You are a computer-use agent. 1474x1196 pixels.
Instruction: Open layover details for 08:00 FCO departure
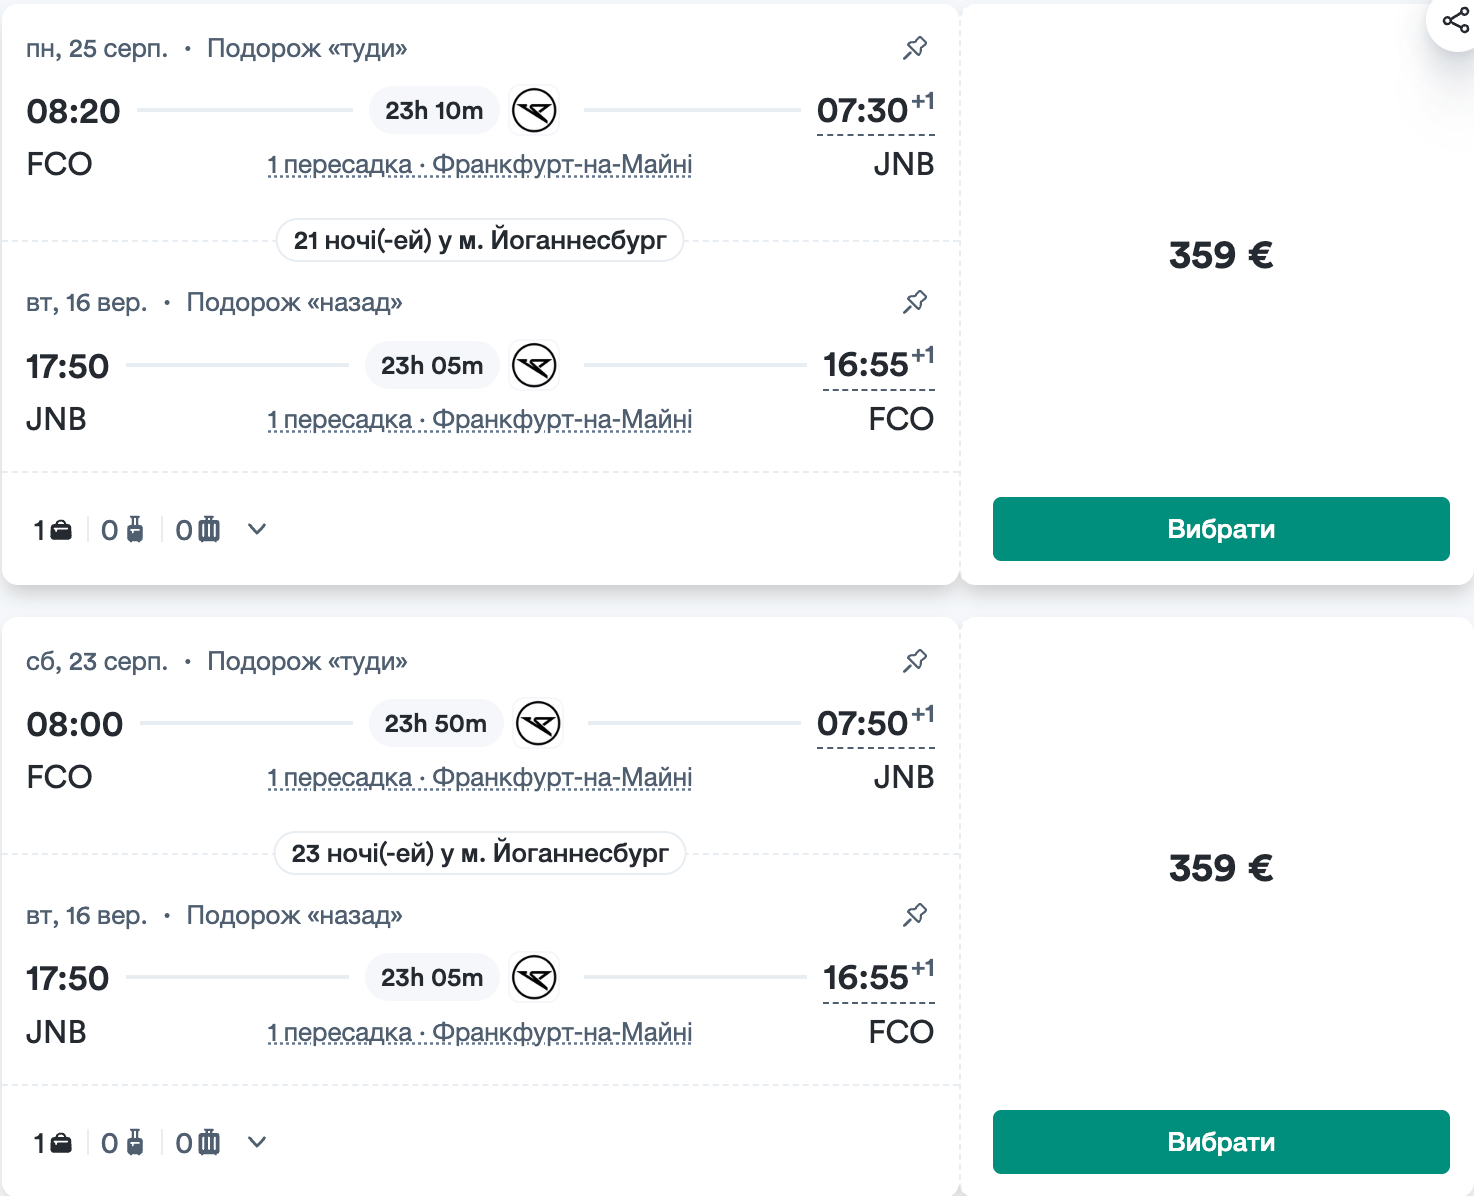coord(480,778)
